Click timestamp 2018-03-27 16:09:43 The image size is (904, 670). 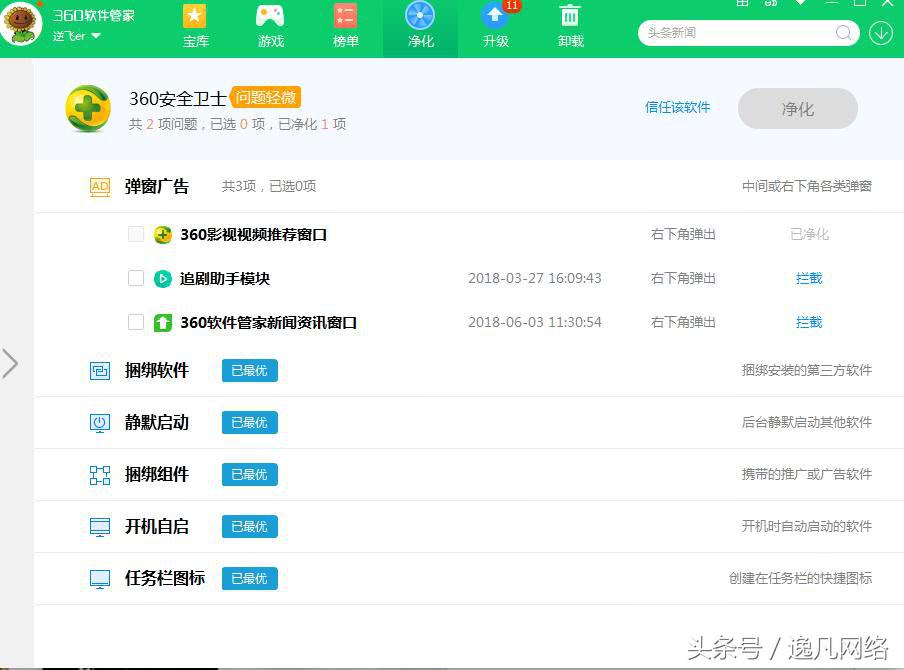(534, 278)
